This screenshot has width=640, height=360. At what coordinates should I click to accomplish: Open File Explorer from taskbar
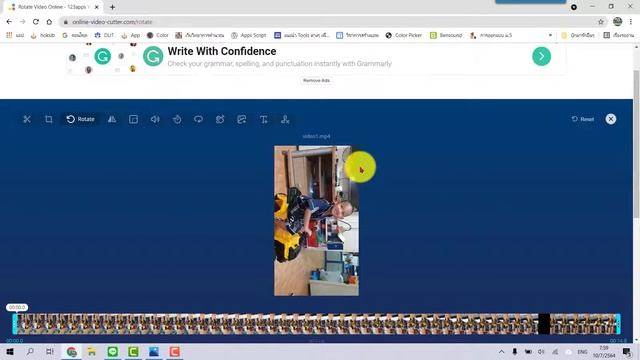92,351
